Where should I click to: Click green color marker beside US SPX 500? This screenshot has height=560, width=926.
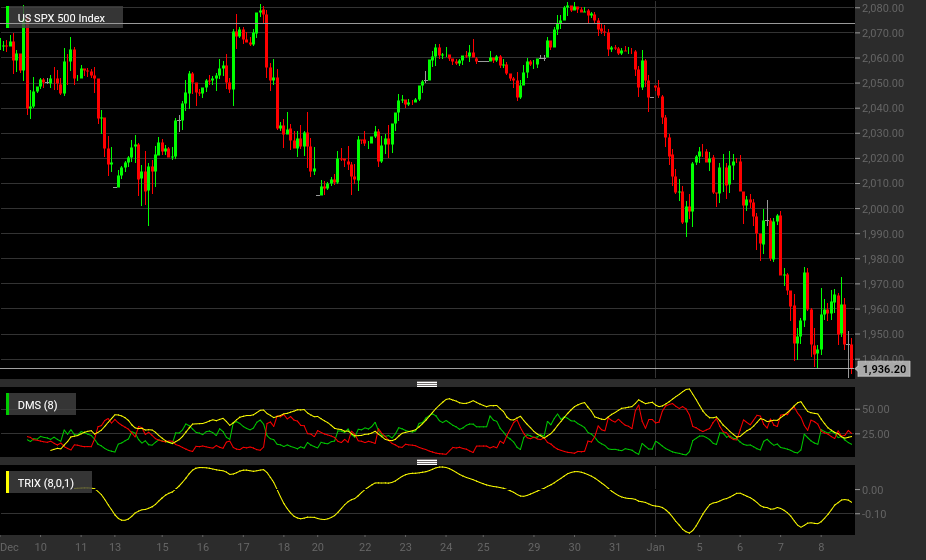pos(8,17)
